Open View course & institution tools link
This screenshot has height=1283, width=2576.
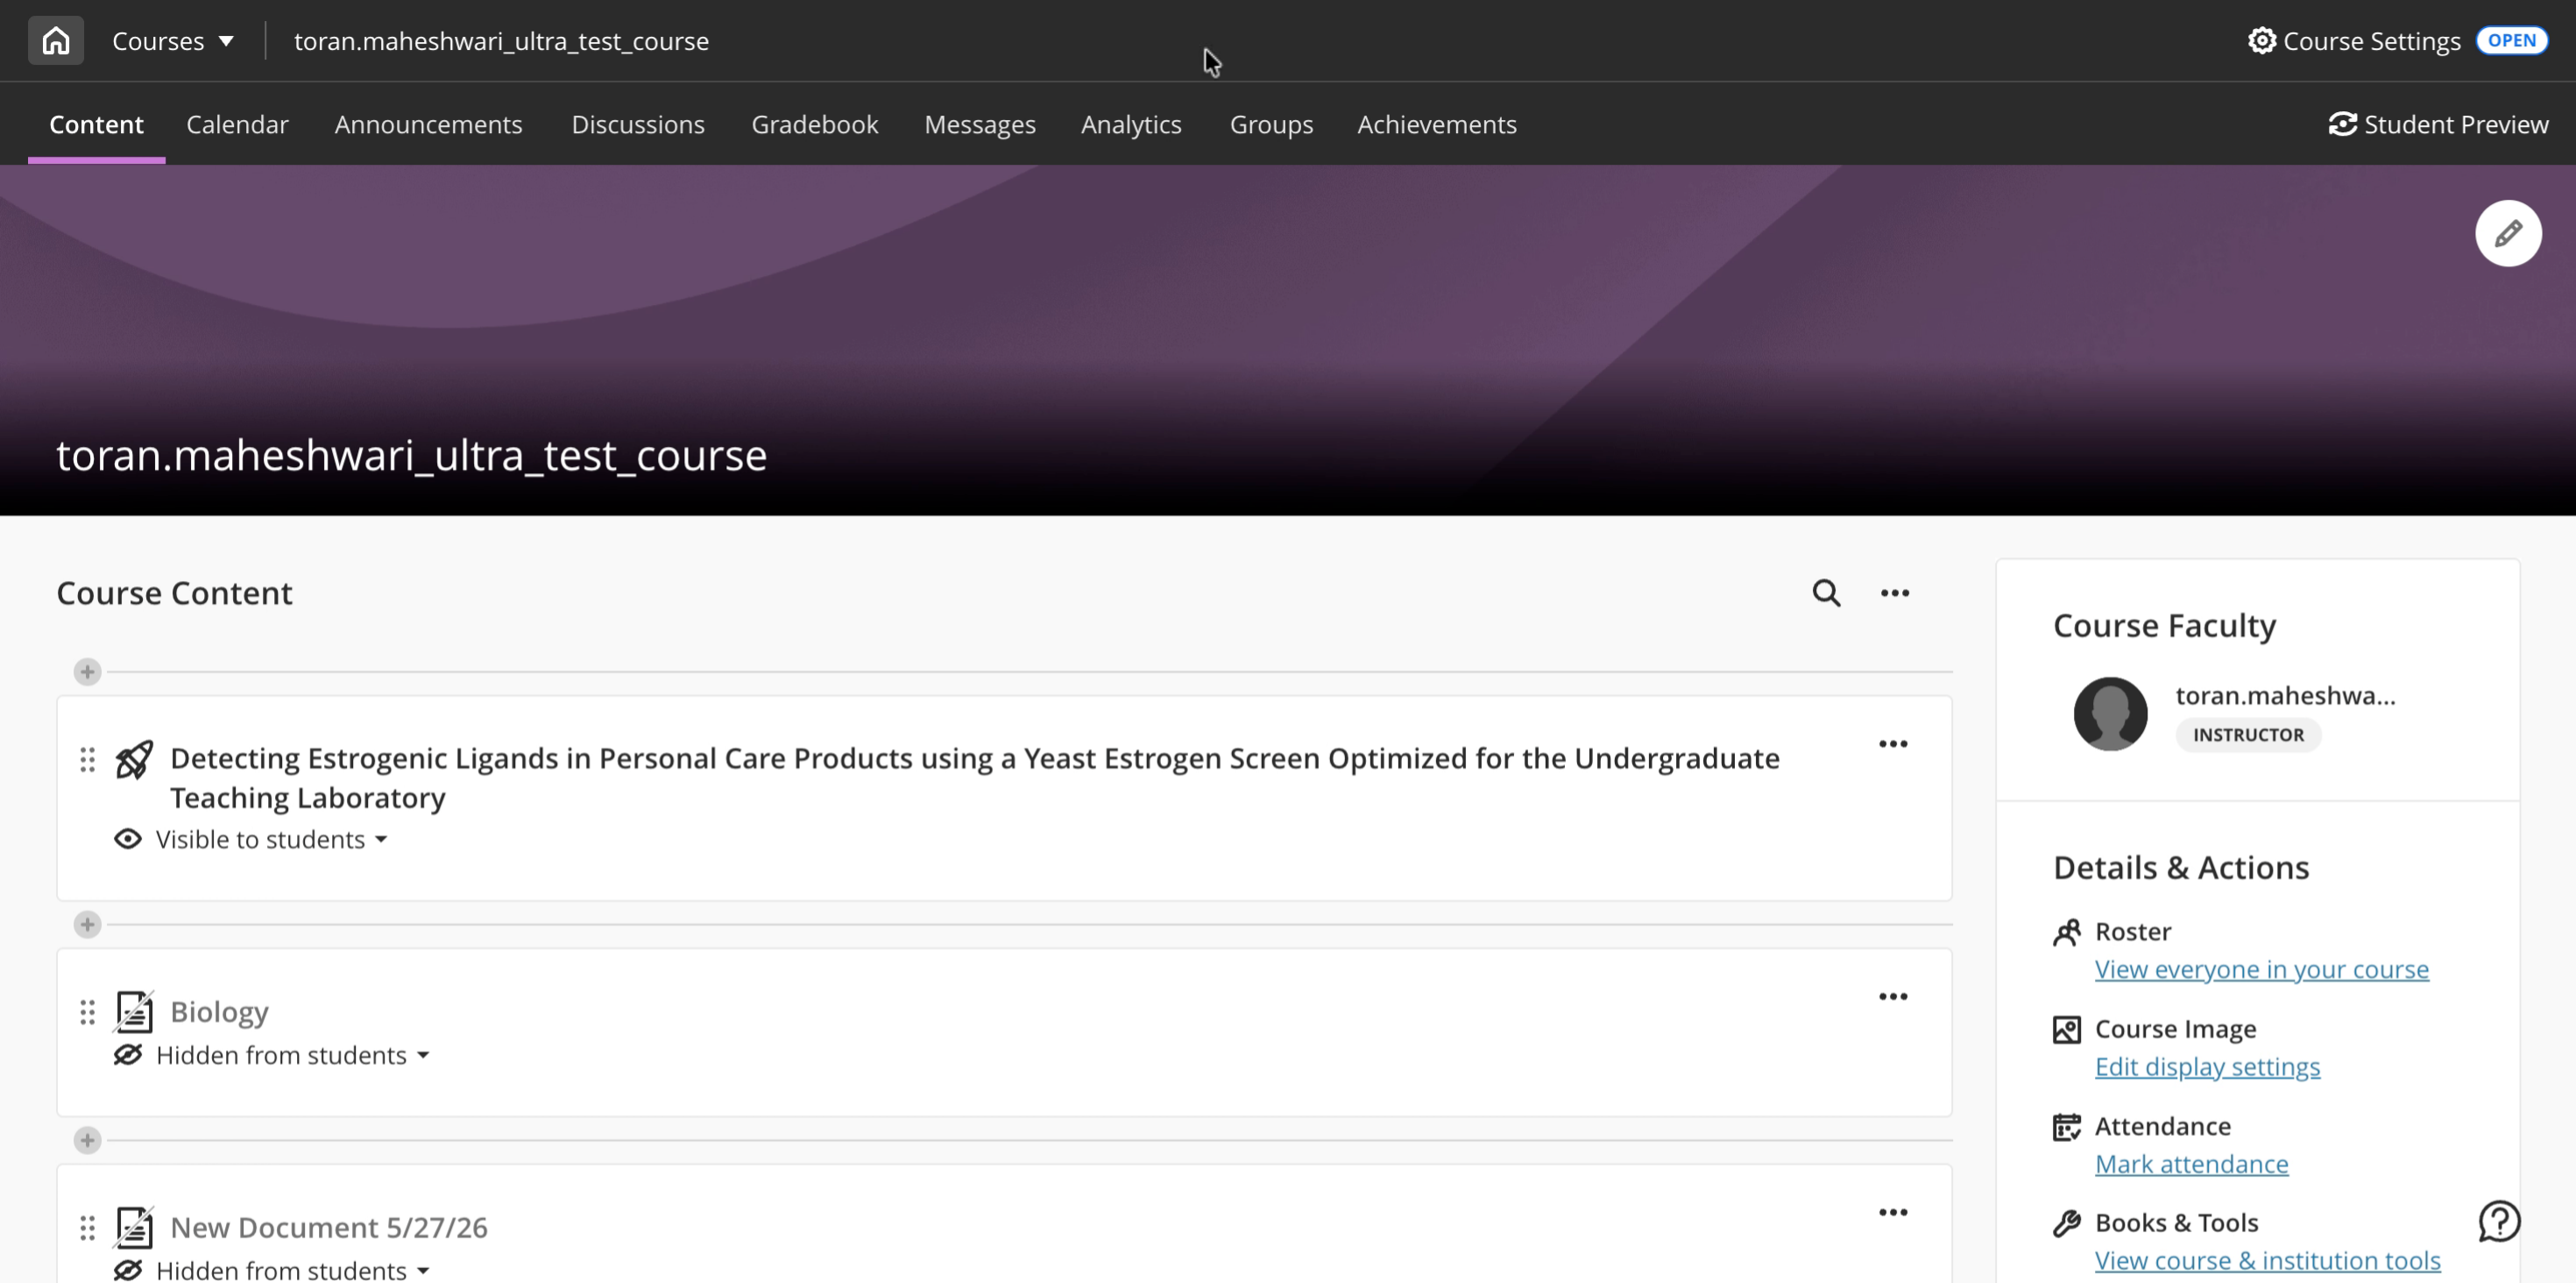click(x=2267, y=1260)
